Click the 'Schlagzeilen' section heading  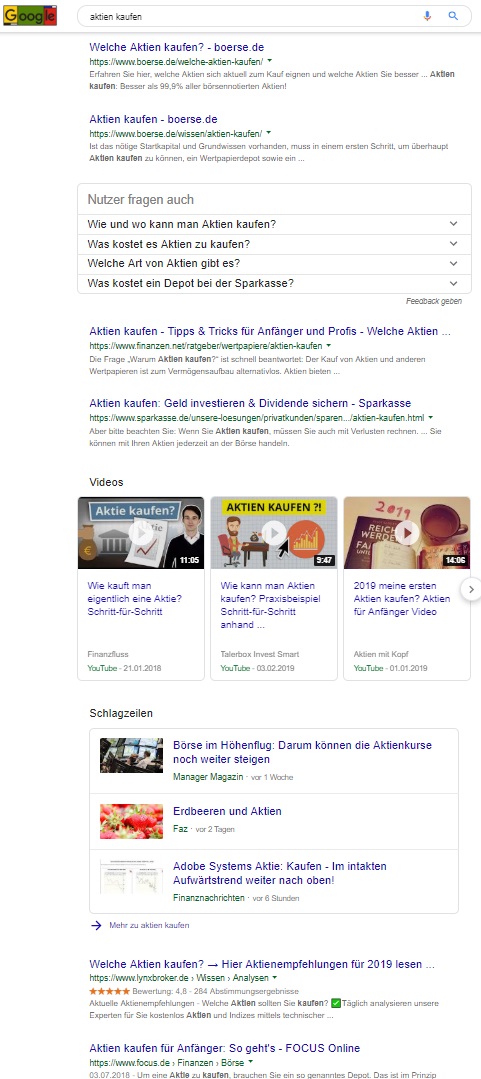[121, 714]
